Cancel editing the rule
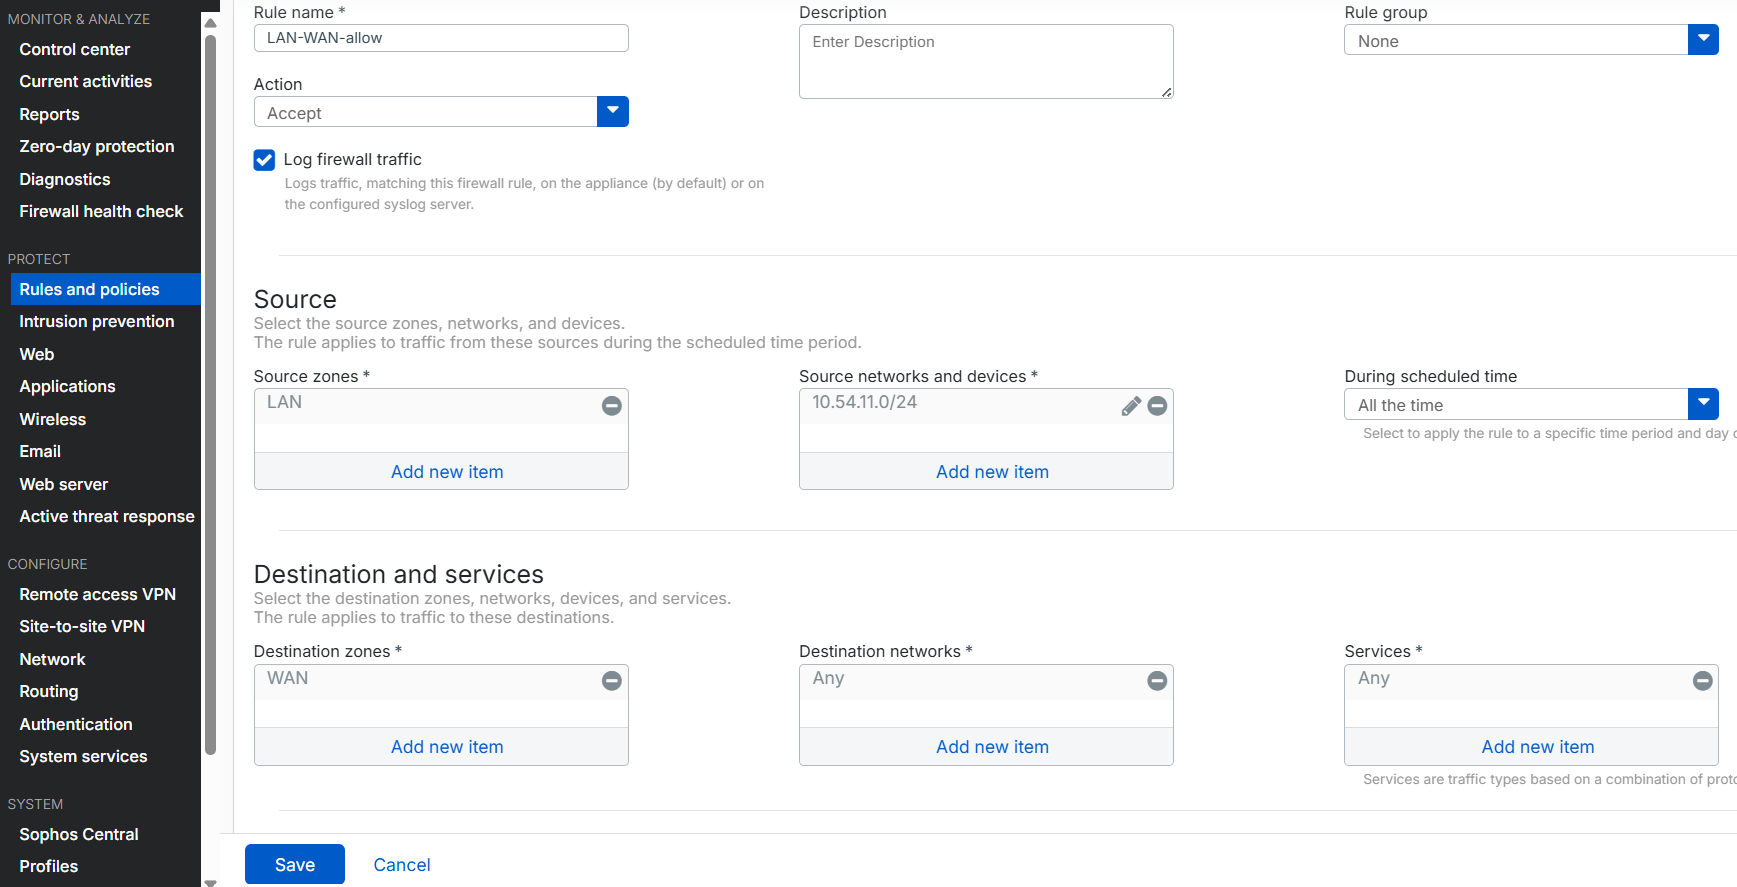Image resolution: width=1737 pixels, height=887 pixels. [x=402, y=865]
